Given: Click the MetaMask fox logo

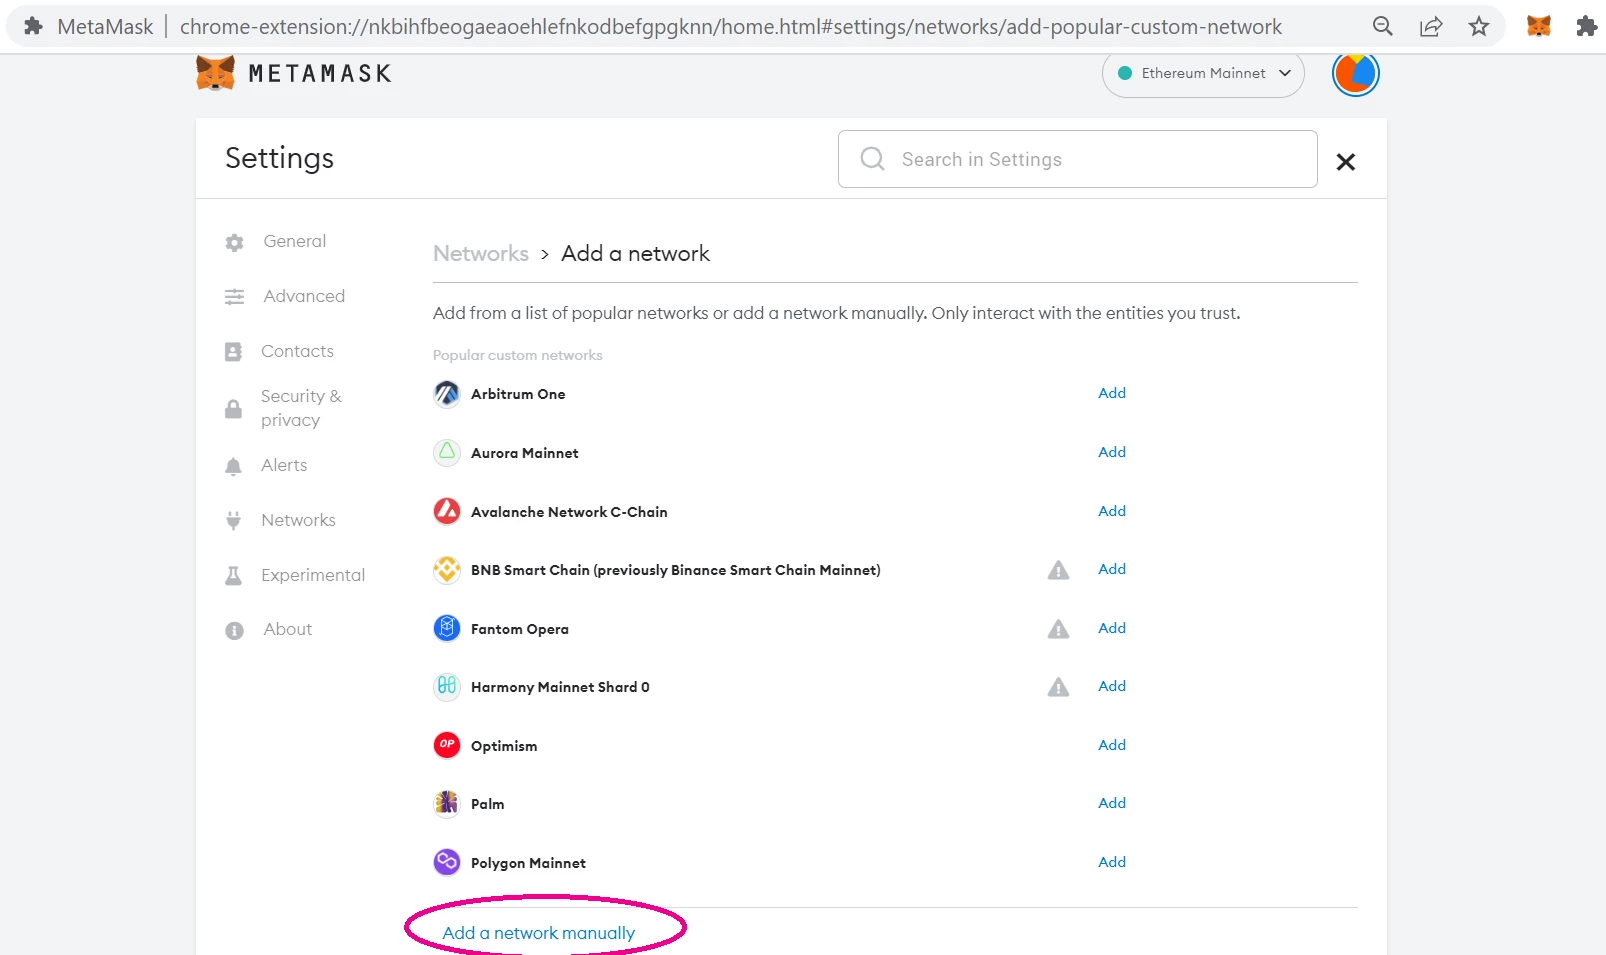Looking at the screenshot, I should [x=215, y=73].
